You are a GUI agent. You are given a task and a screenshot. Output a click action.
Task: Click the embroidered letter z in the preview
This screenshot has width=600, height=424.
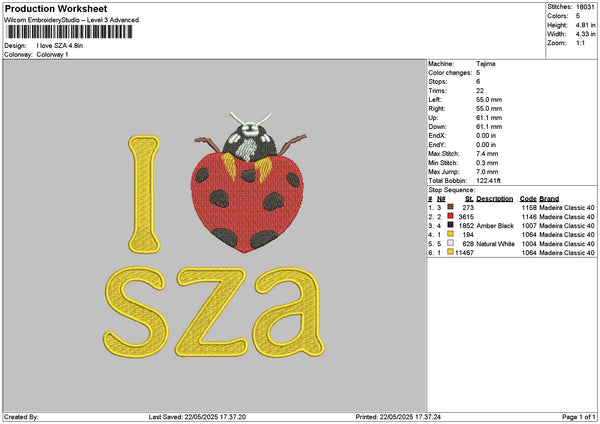[211, 312]
